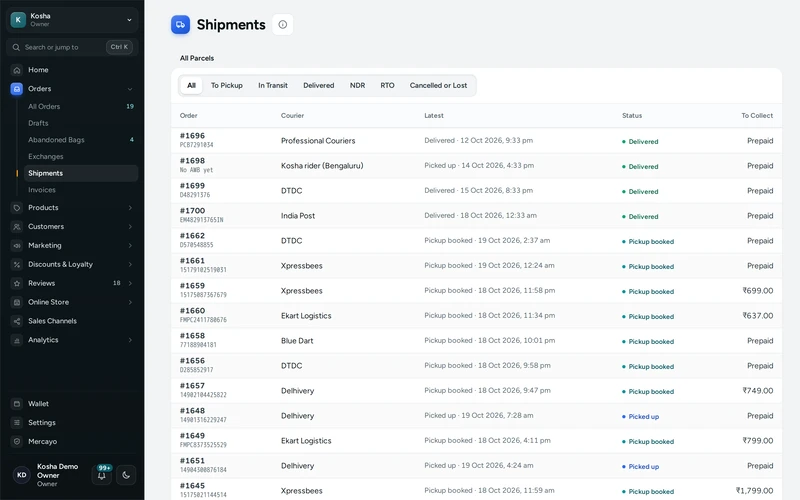Click Picked up status of order #1648
The image size is (800, 500).
pos(640,416)
